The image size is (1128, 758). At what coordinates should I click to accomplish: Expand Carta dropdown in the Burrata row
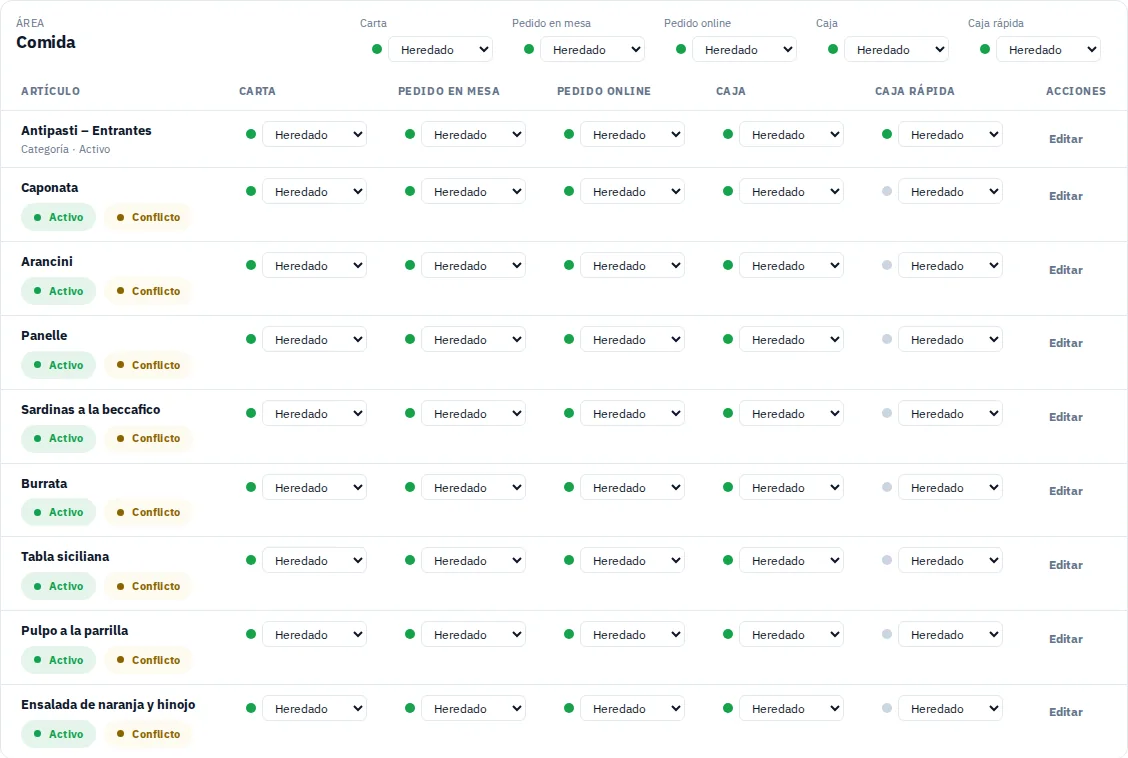coord(314,488)
